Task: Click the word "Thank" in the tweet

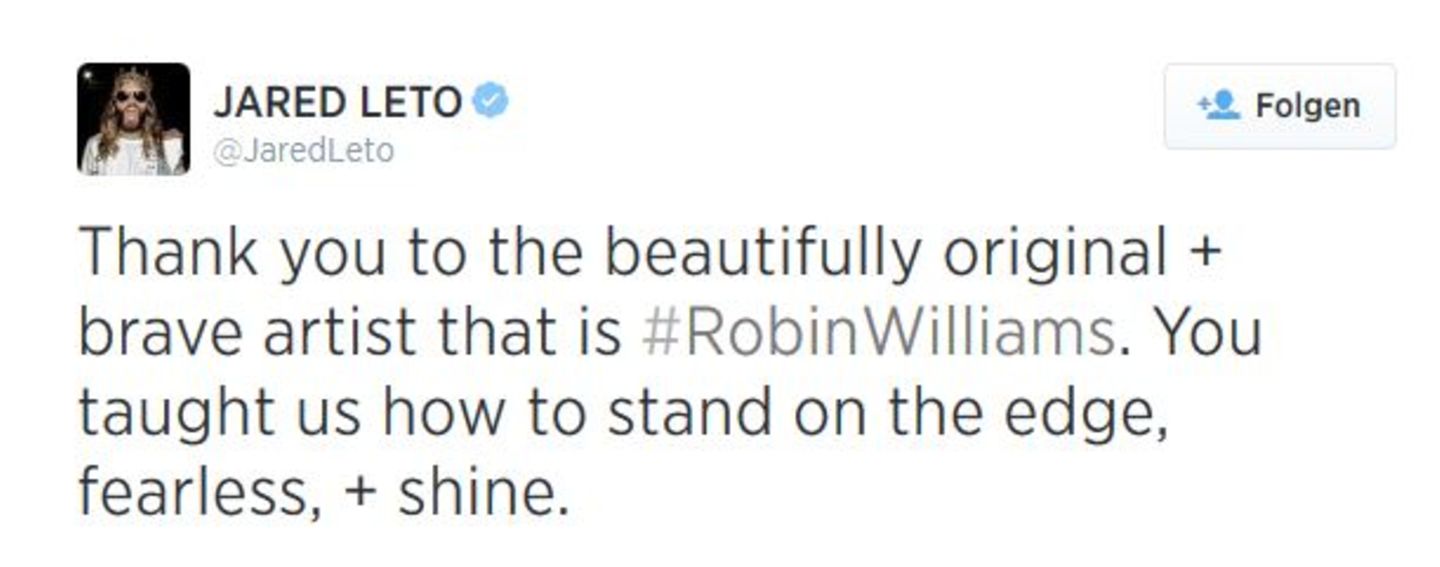Action: [167, 254]
